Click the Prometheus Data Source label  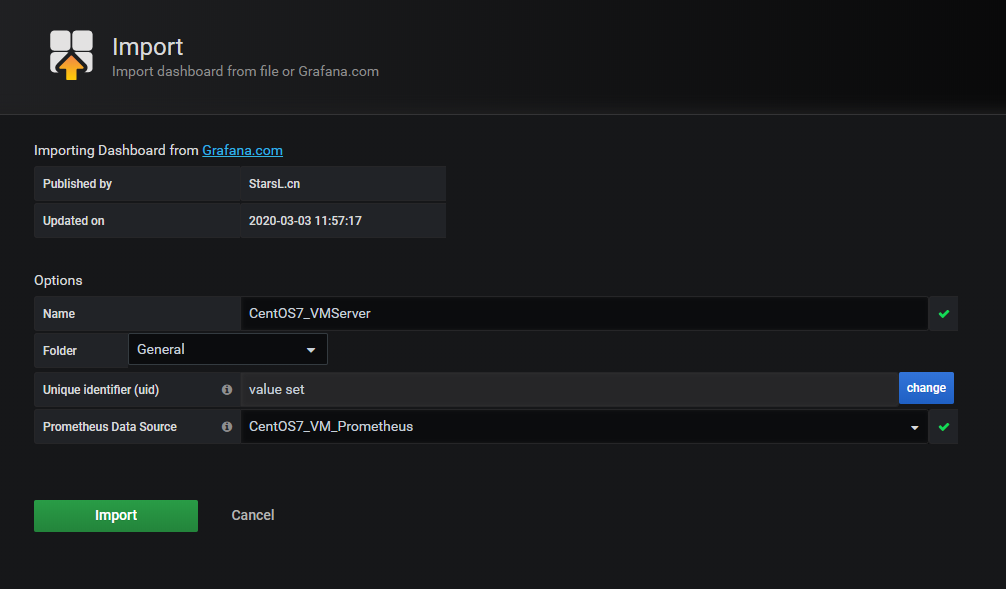click(110, 426)
